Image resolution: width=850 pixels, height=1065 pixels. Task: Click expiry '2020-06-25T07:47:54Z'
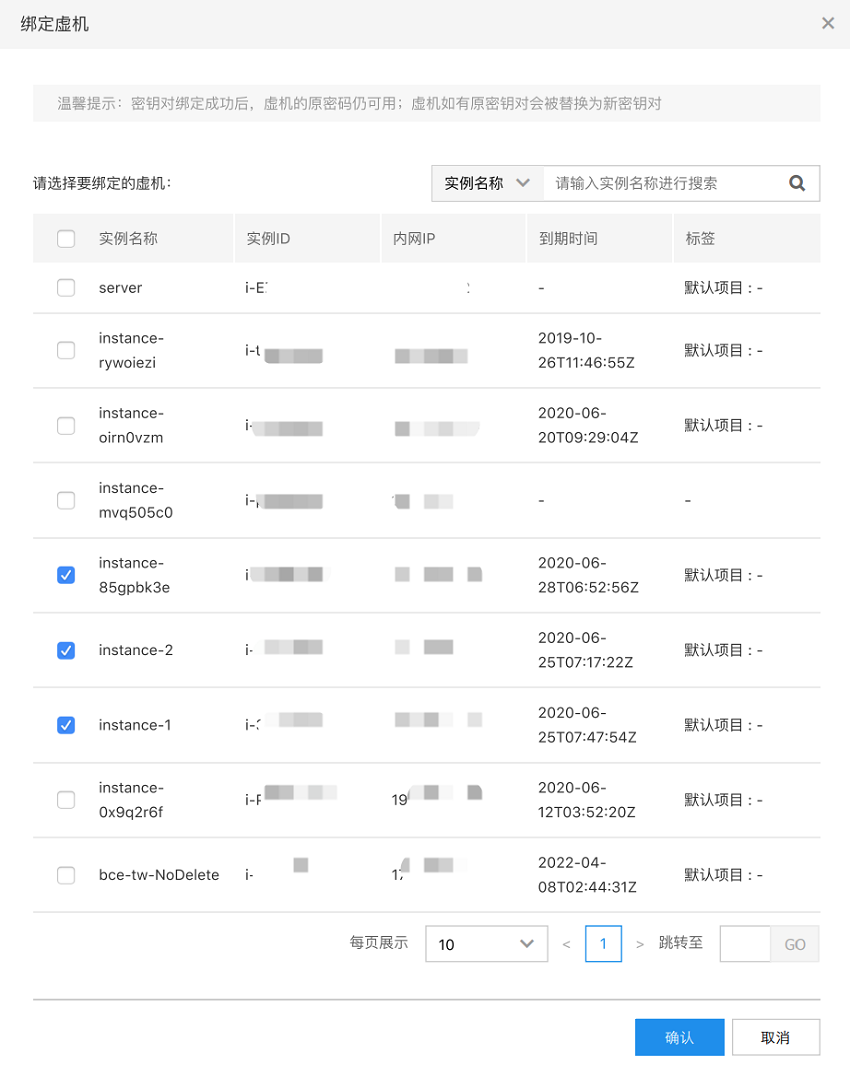tap(588, 725)
